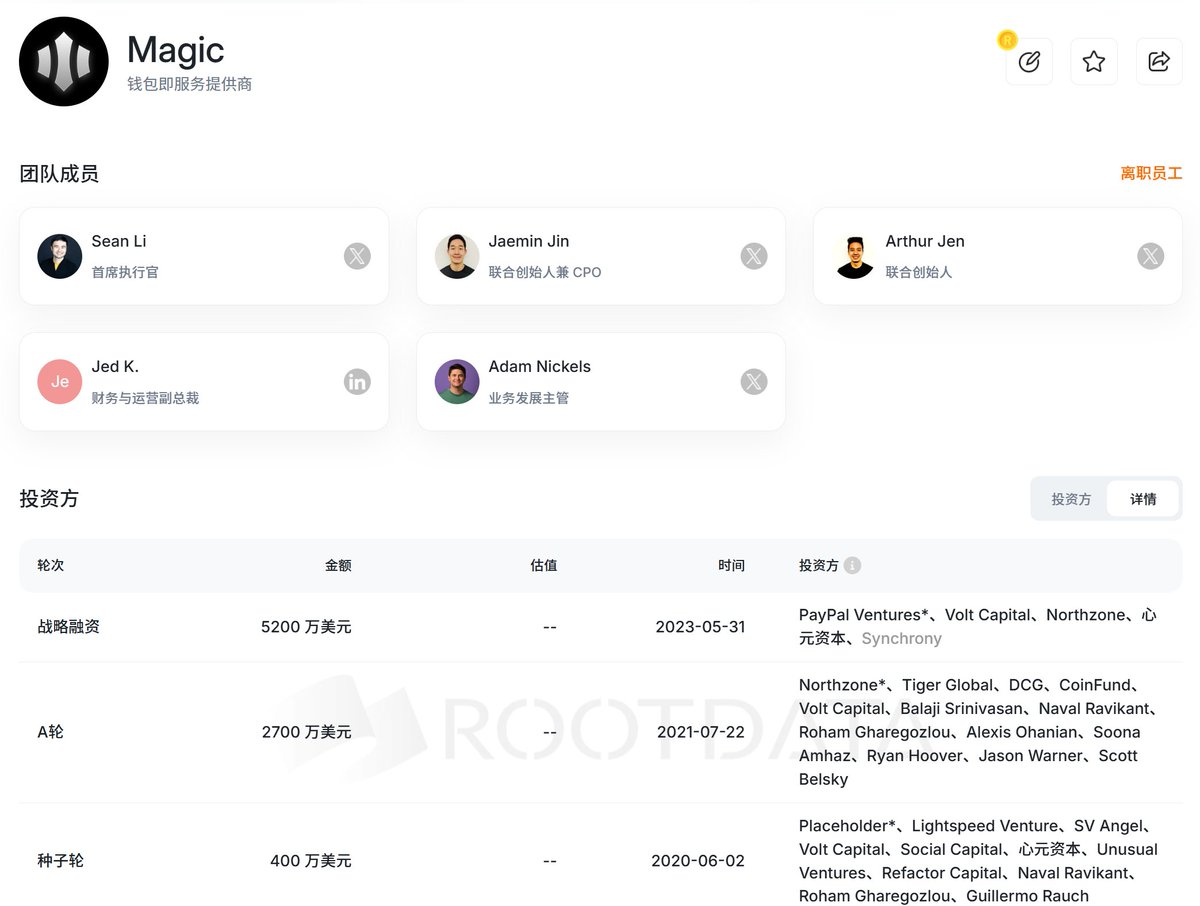Click the 钱包即服务提供商 tag

(190, 85)
